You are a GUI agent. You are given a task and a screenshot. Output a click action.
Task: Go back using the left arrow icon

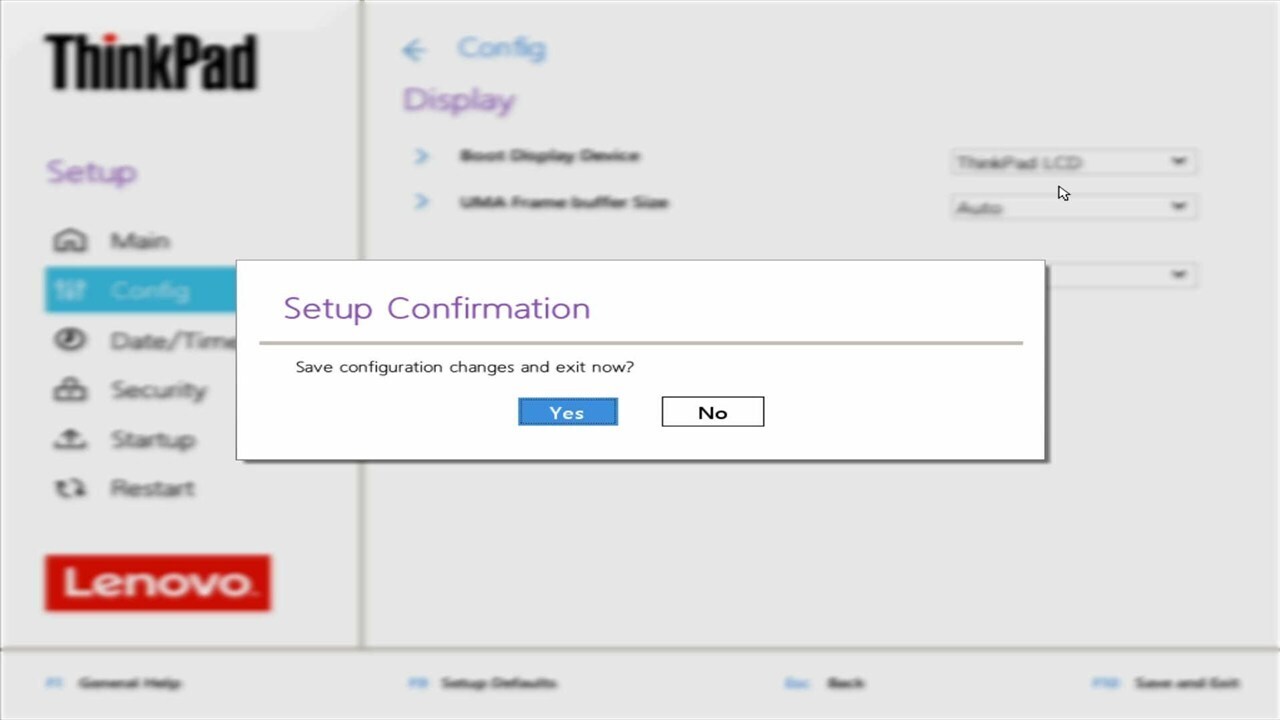(x=414, y=50)
